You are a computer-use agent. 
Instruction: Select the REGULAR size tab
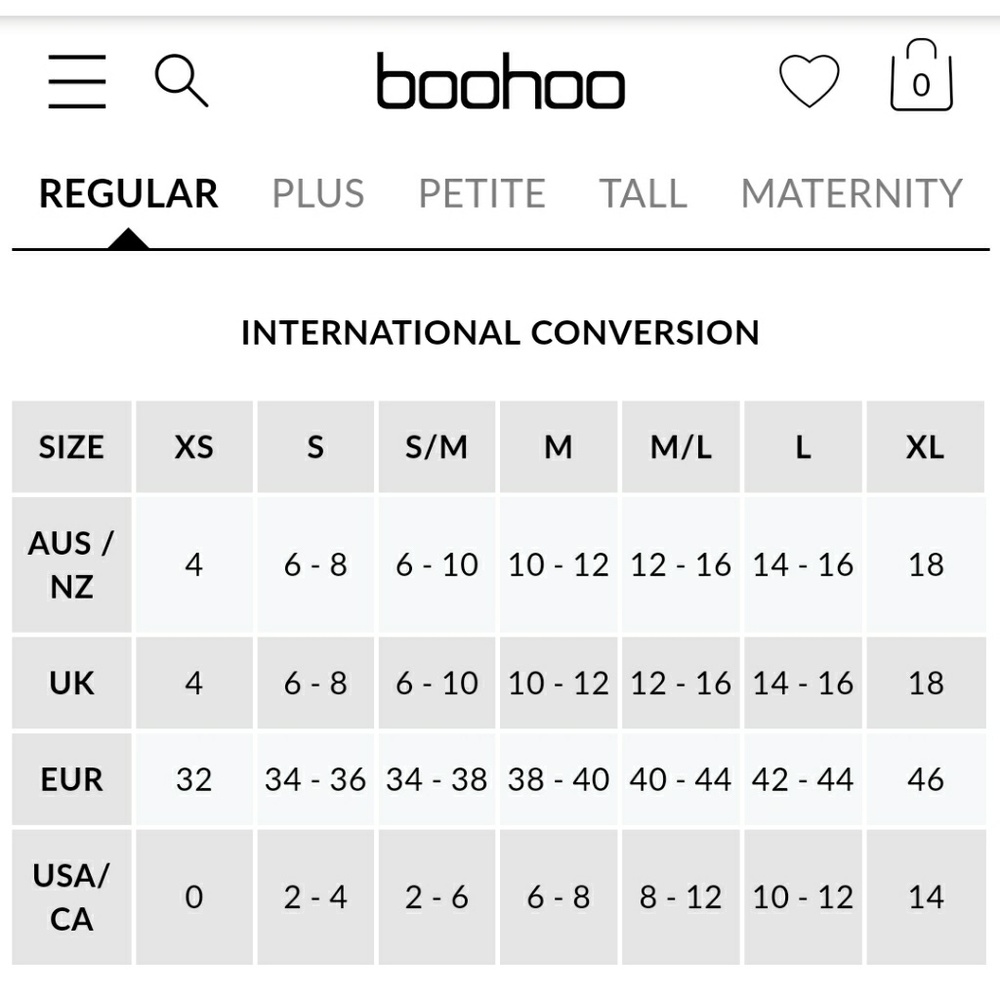click(x=128, y=193)
